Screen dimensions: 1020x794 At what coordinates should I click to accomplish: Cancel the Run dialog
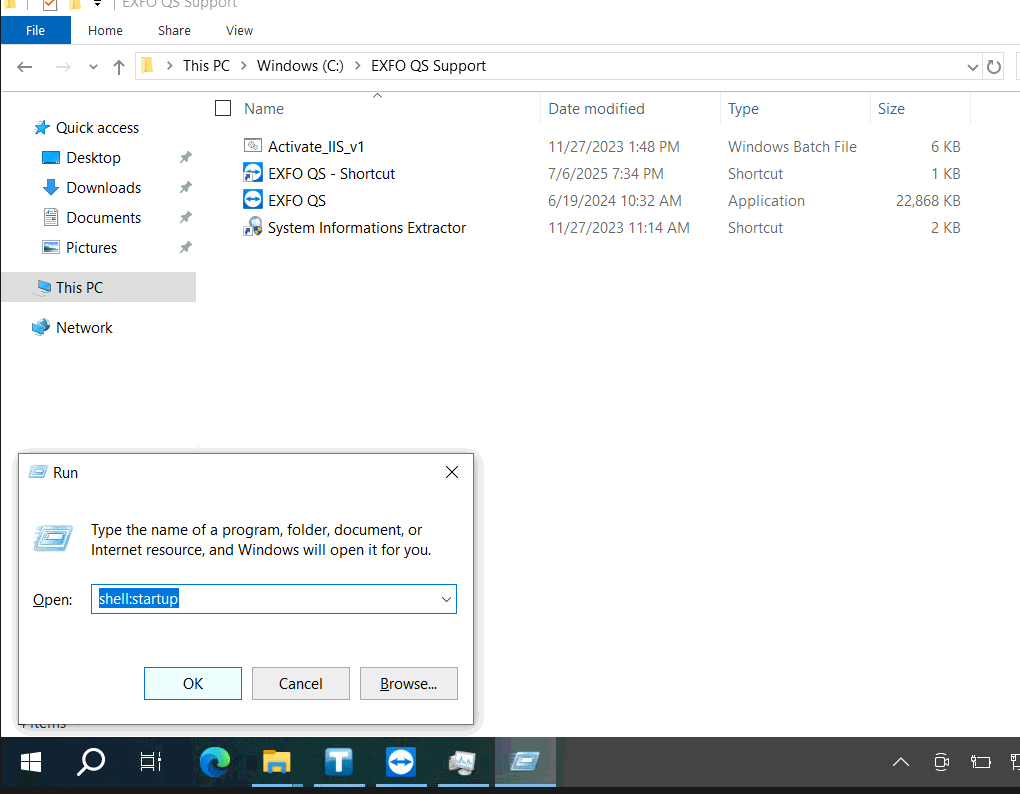coord(301,683)
